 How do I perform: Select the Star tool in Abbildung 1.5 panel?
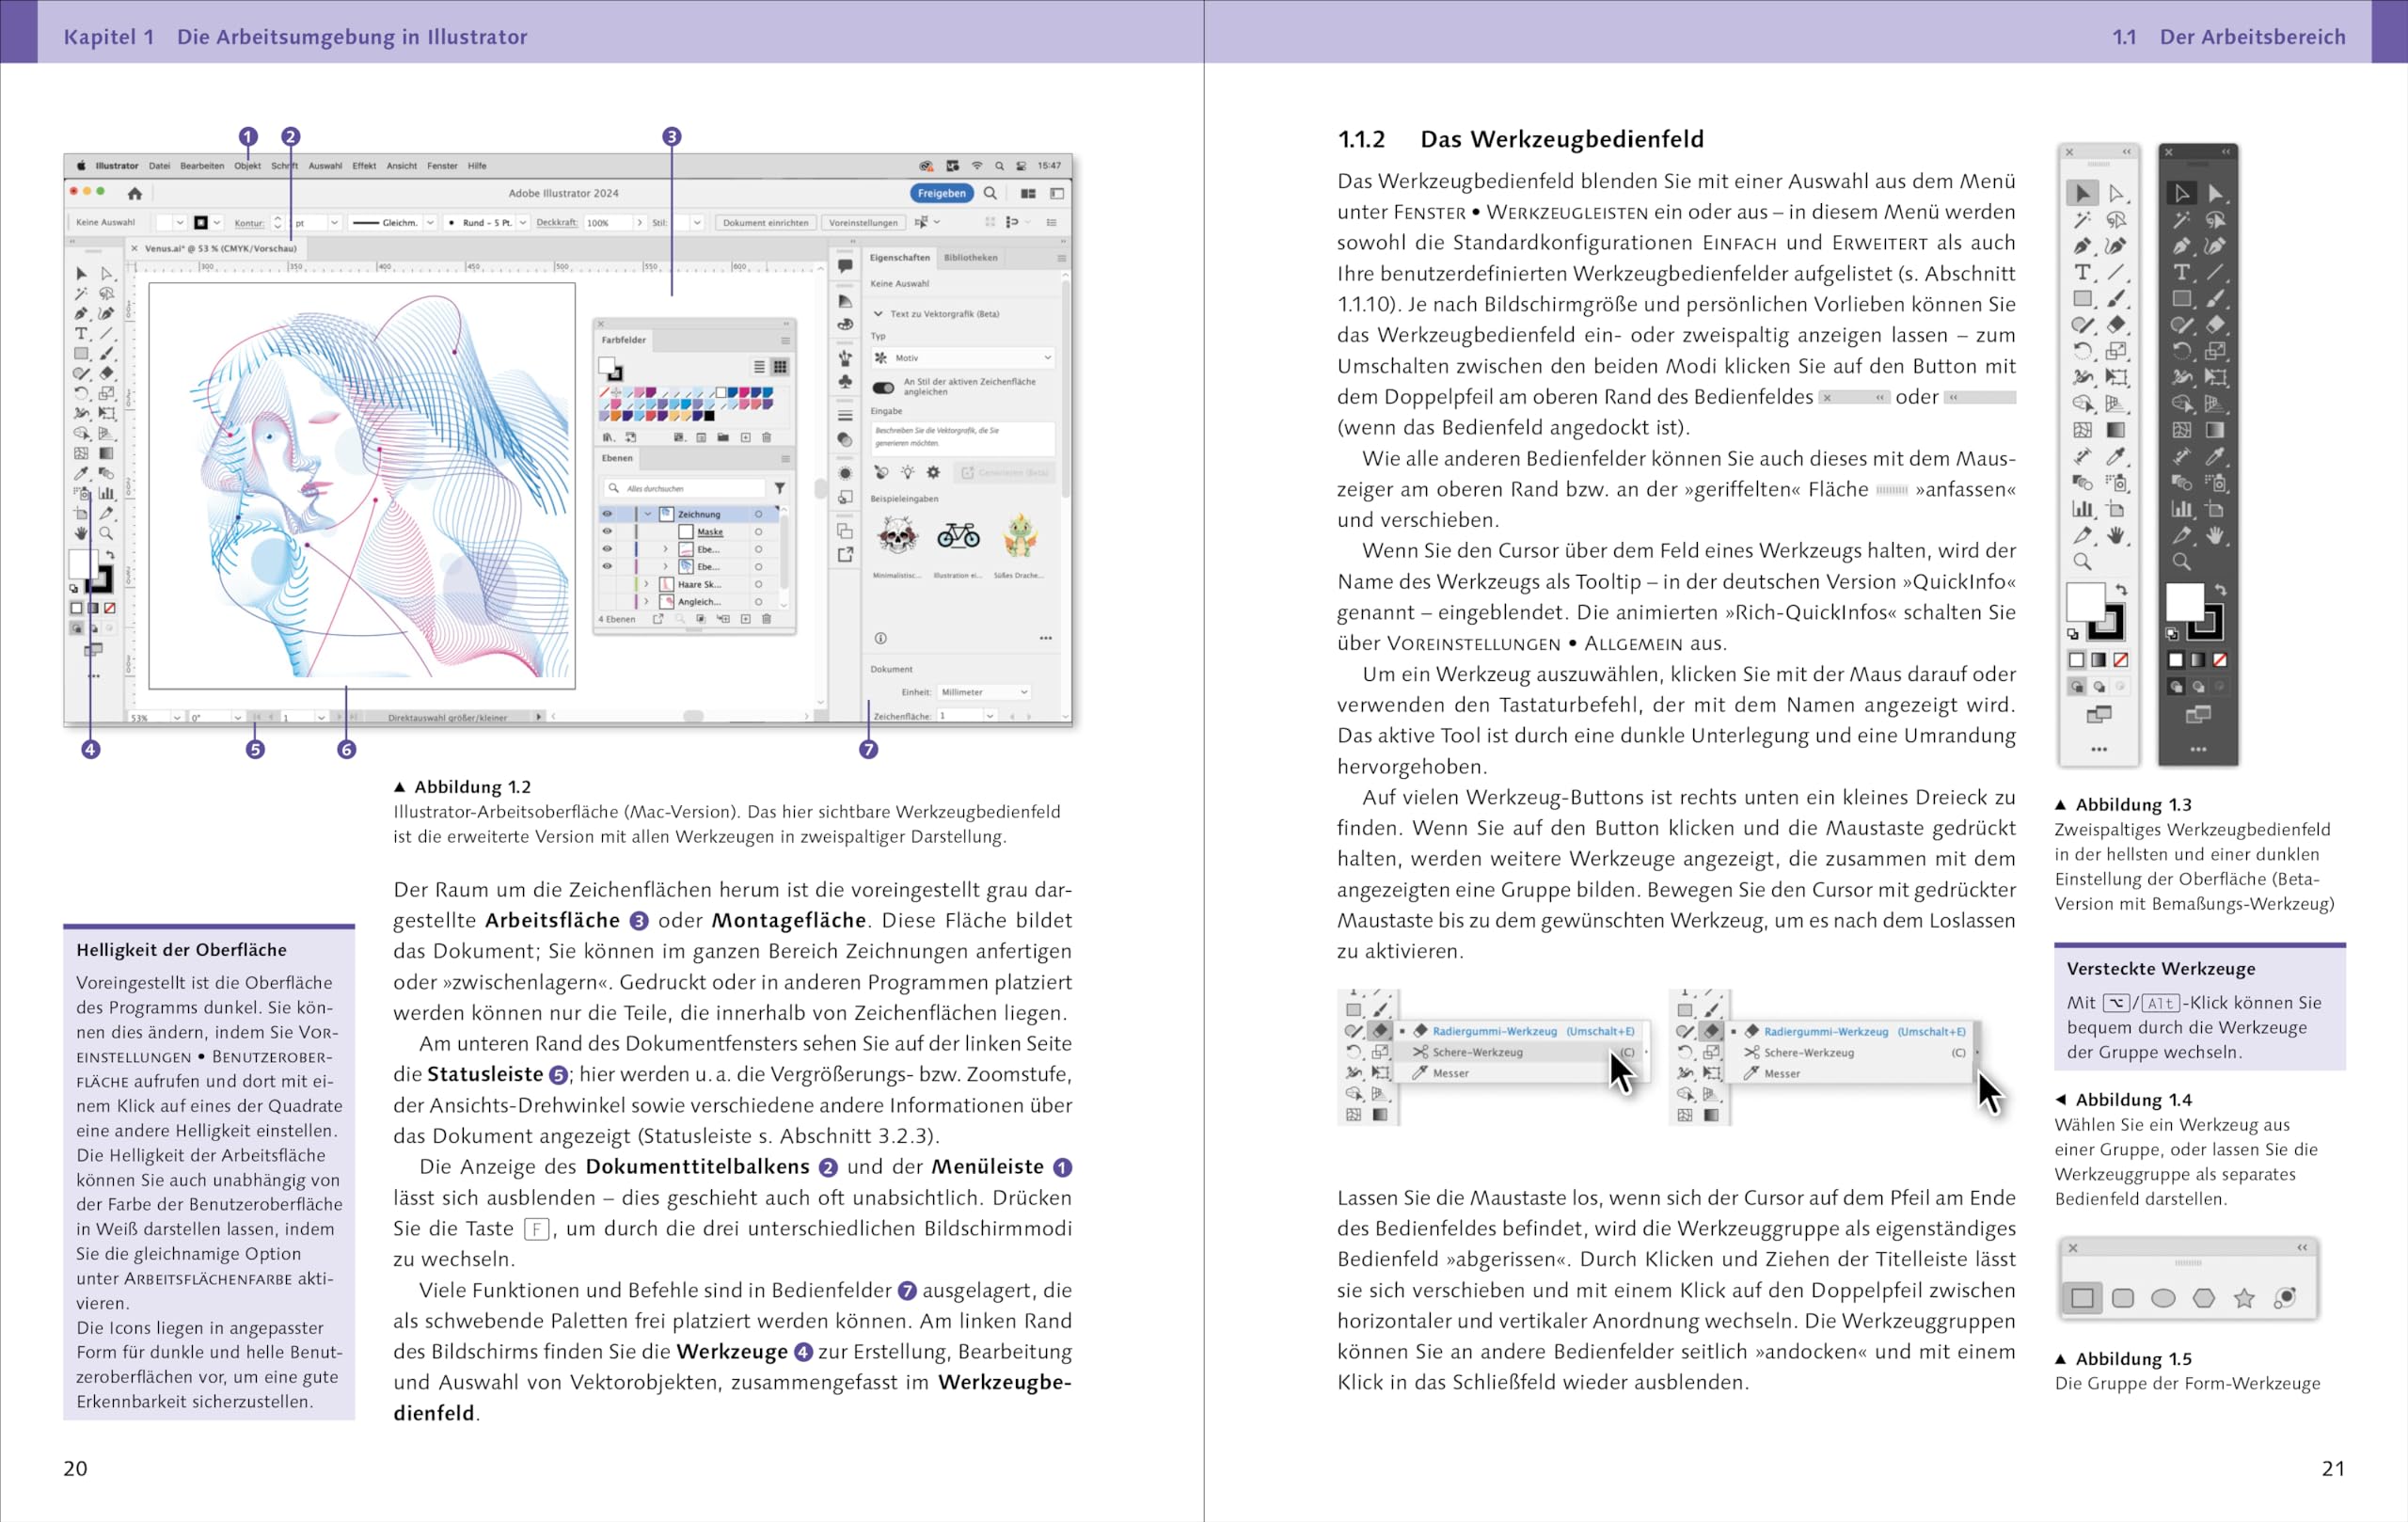tap(2244, 1298)
